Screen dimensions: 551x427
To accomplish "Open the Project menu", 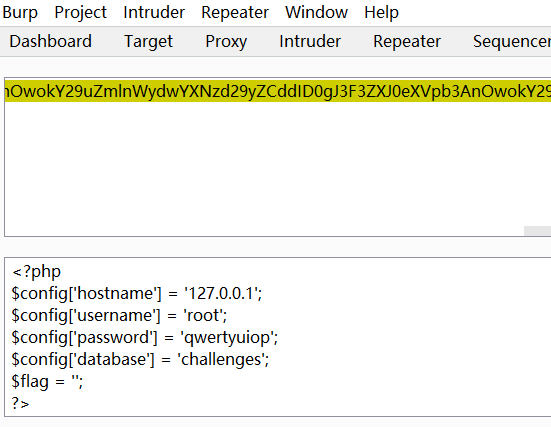I will tap(80, 13).
